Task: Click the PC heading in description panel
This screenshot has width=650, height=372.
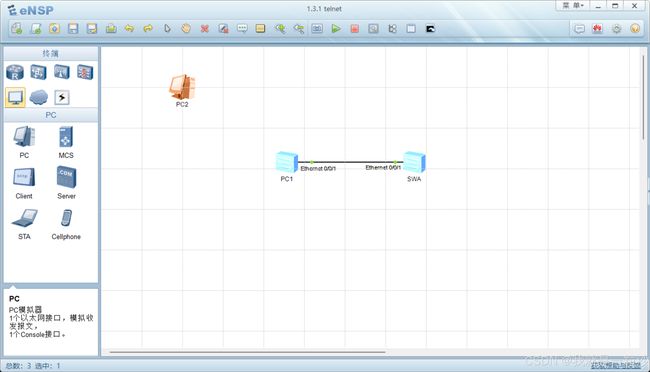Action: pyautogui.click(x=14, y=299)
